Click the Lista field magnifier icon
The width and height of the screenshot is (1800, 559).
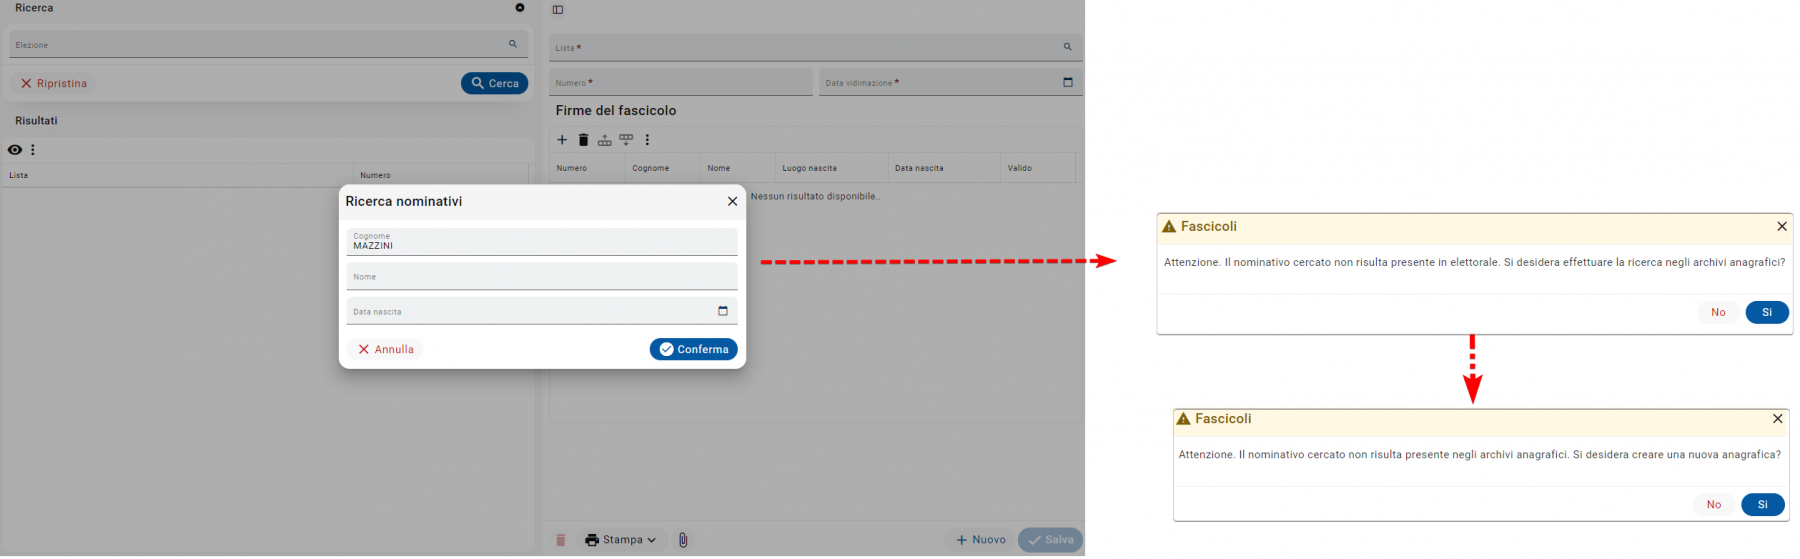tap(1067, 47)
